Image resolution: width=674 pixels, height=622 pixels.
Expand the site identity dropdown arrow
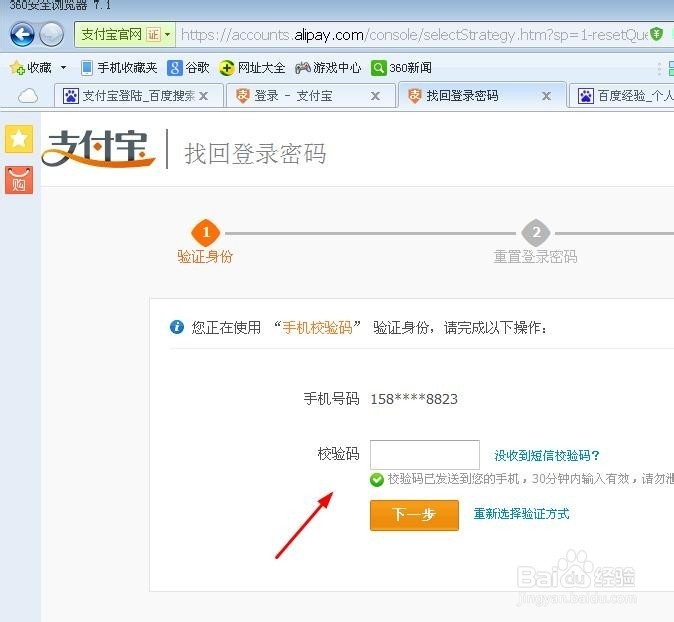click(x=168, y=34)
